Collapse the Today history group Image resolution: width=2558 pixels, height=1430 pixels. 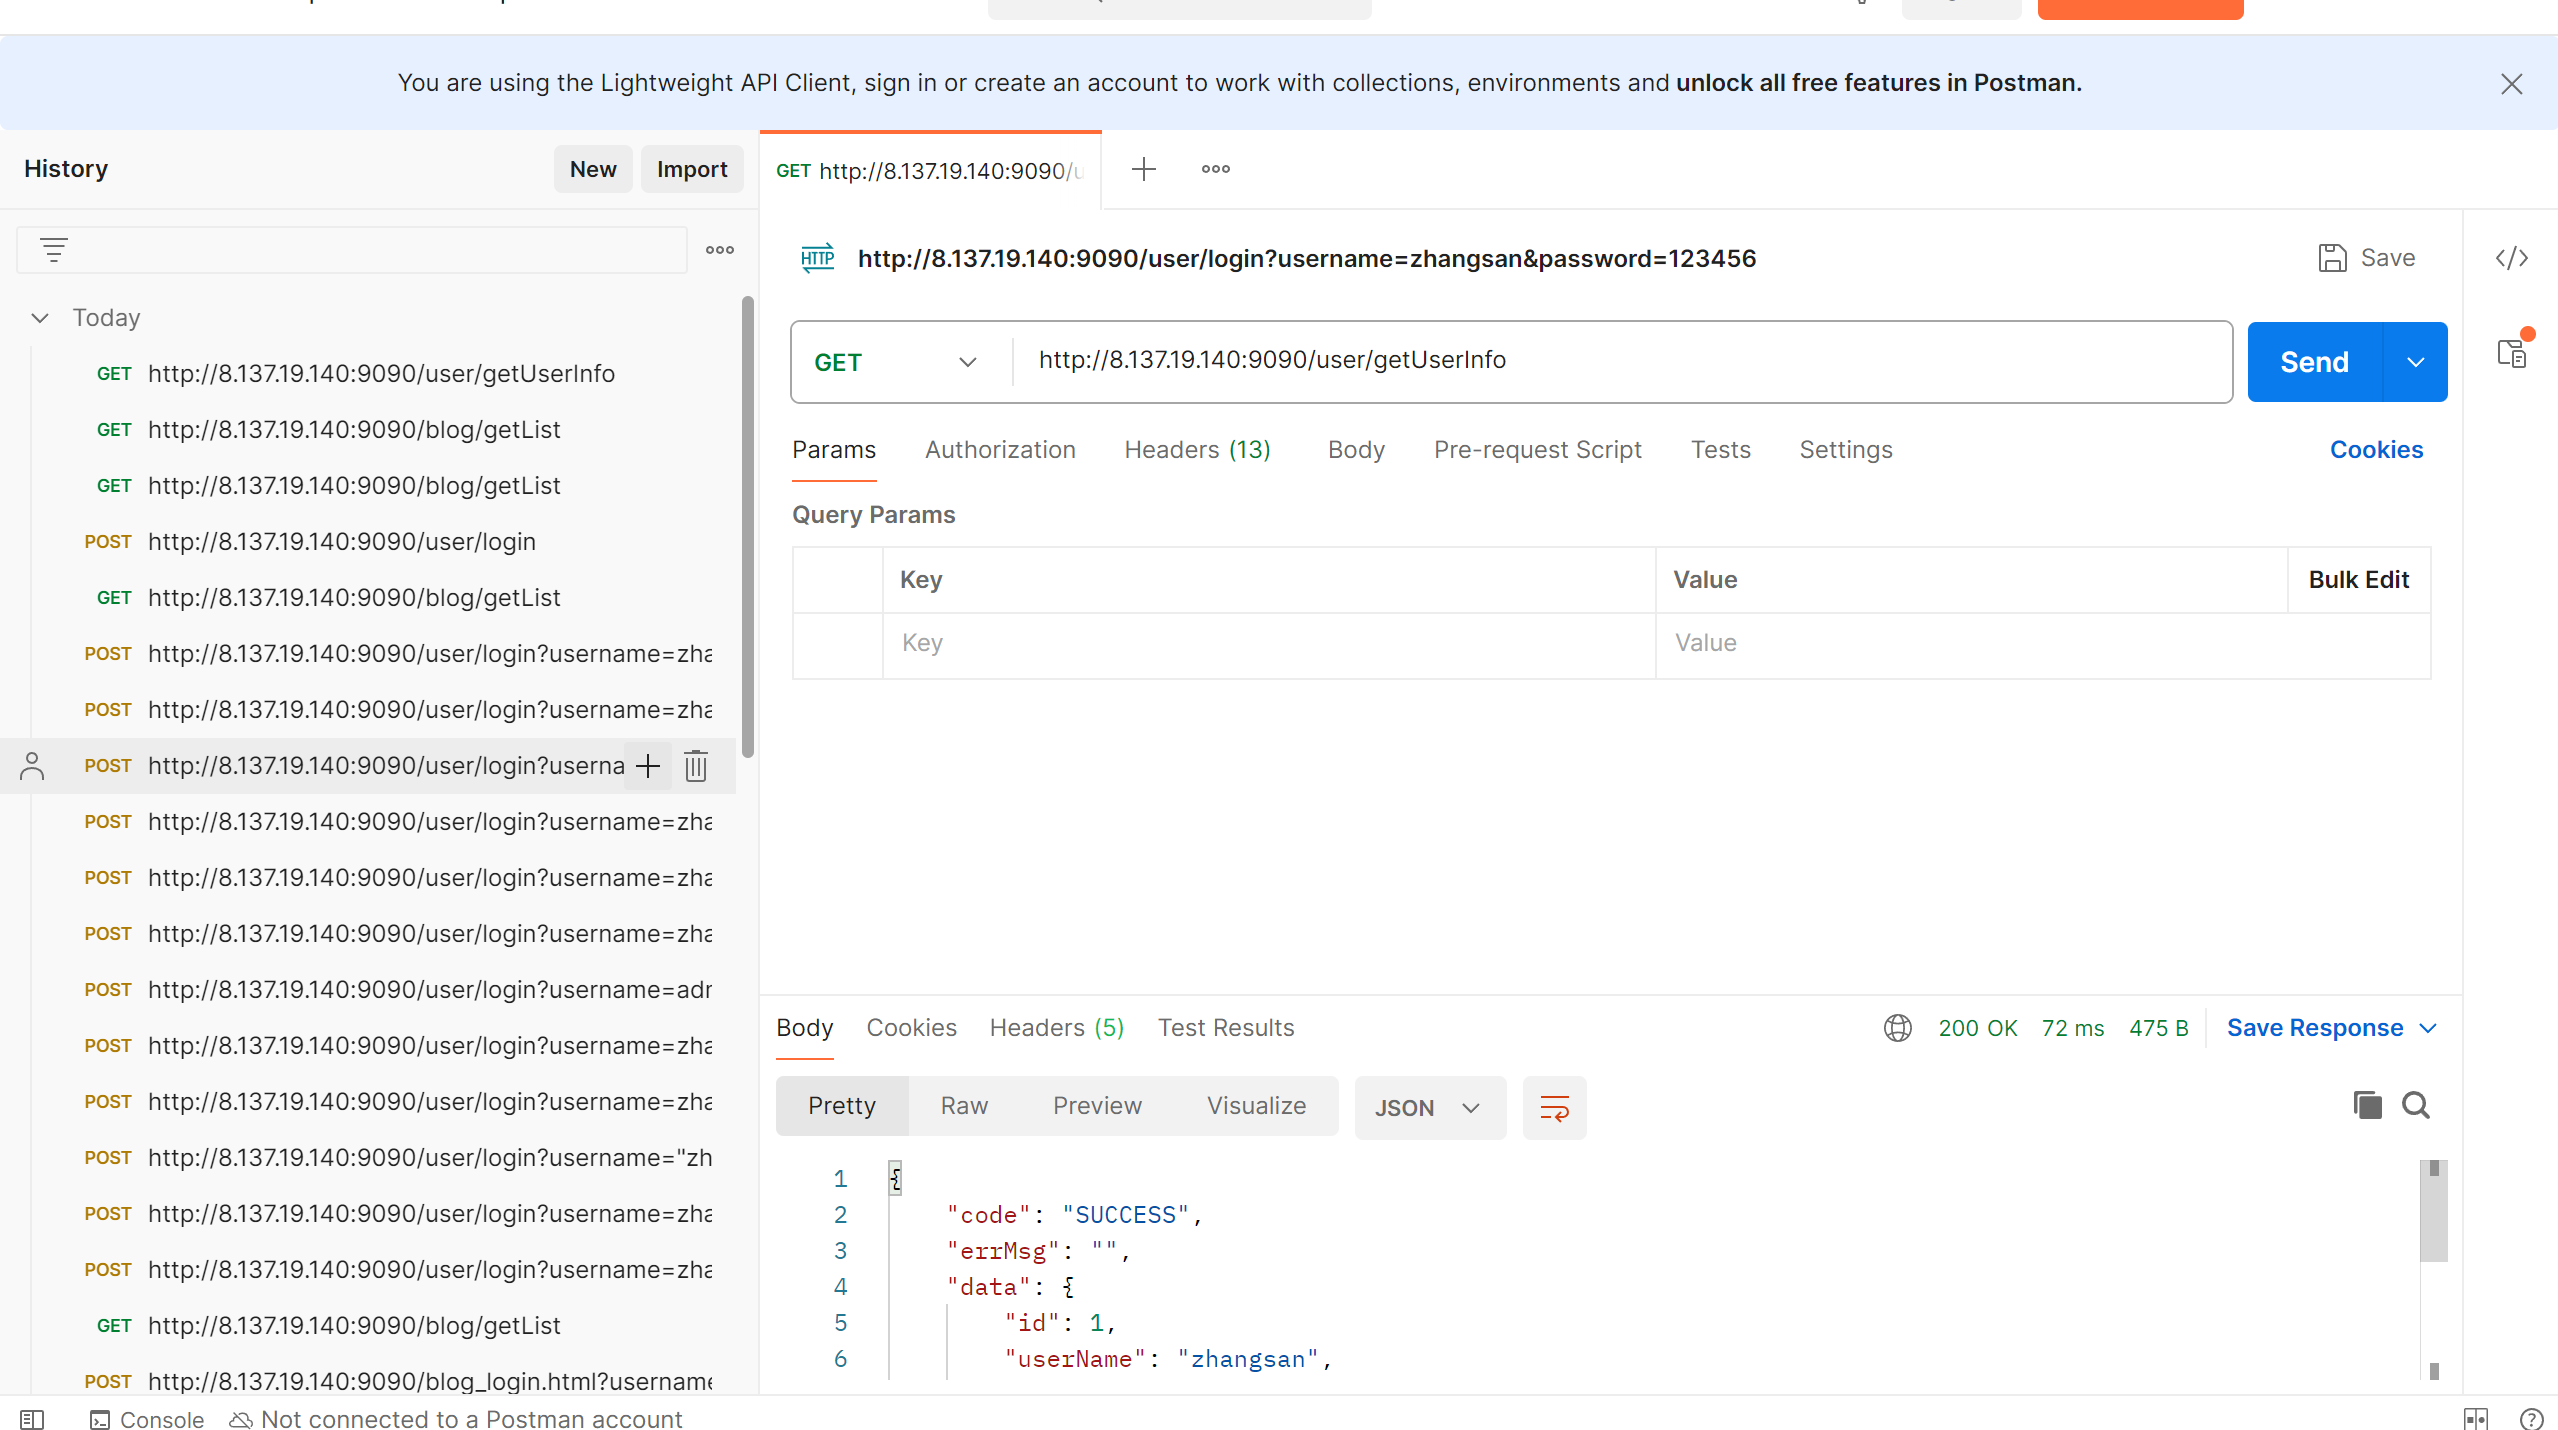[40, 318]
